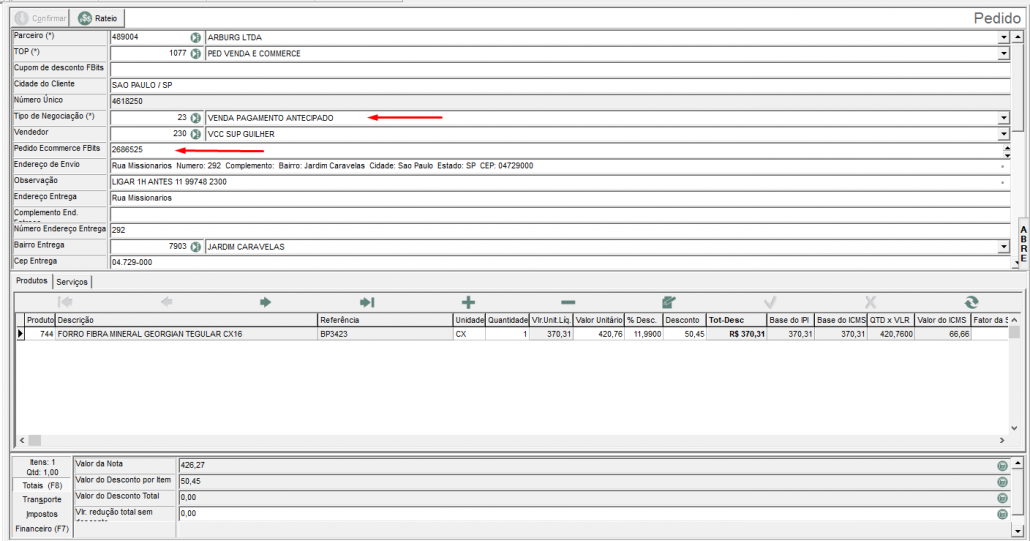The image size is (1030, 541).
Task: Click the Rateio button
Action: 100,18
